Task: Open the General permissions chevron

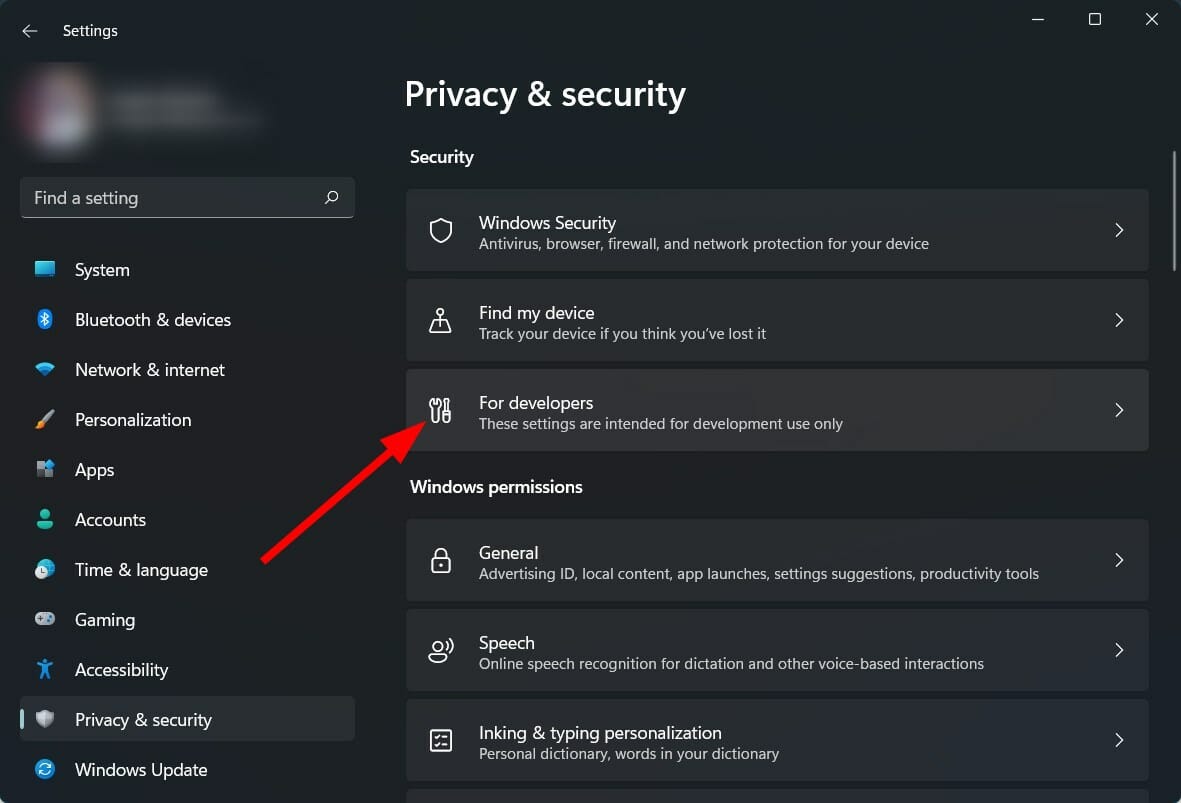Action: [x=1119, y=561]
